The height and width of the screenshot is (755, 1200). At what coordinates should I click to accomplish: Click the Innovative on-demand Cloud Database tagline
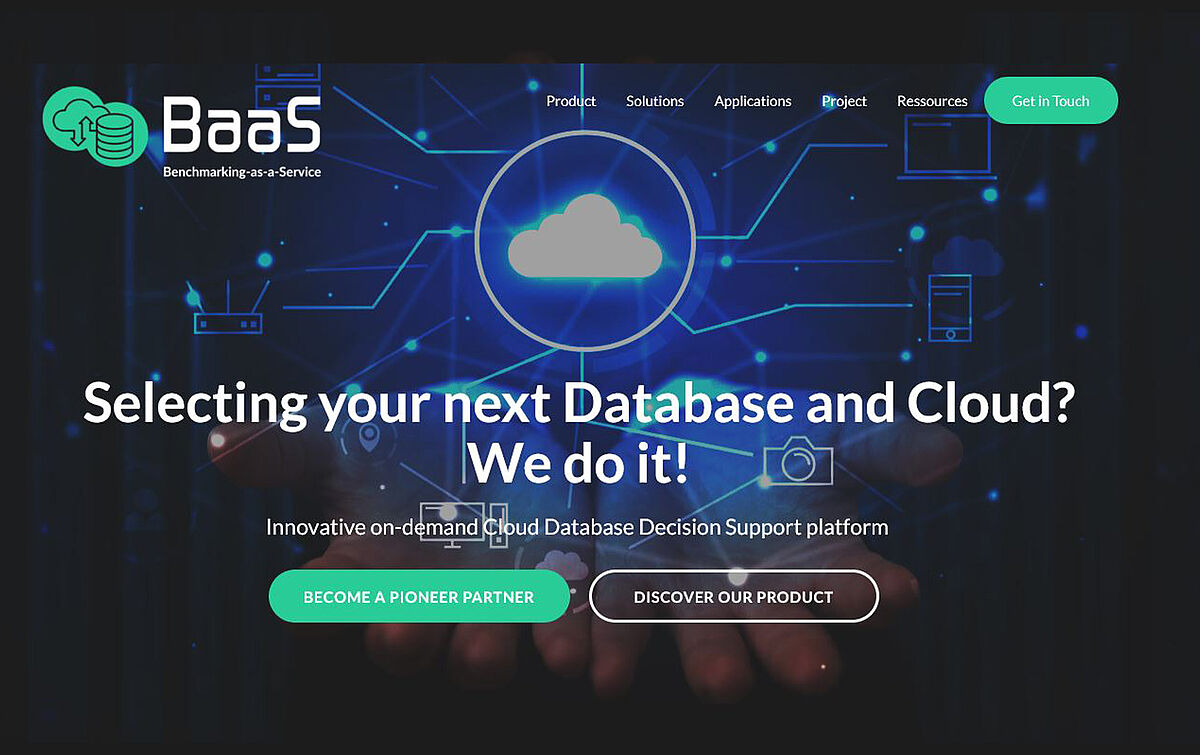tap(577, 526)
